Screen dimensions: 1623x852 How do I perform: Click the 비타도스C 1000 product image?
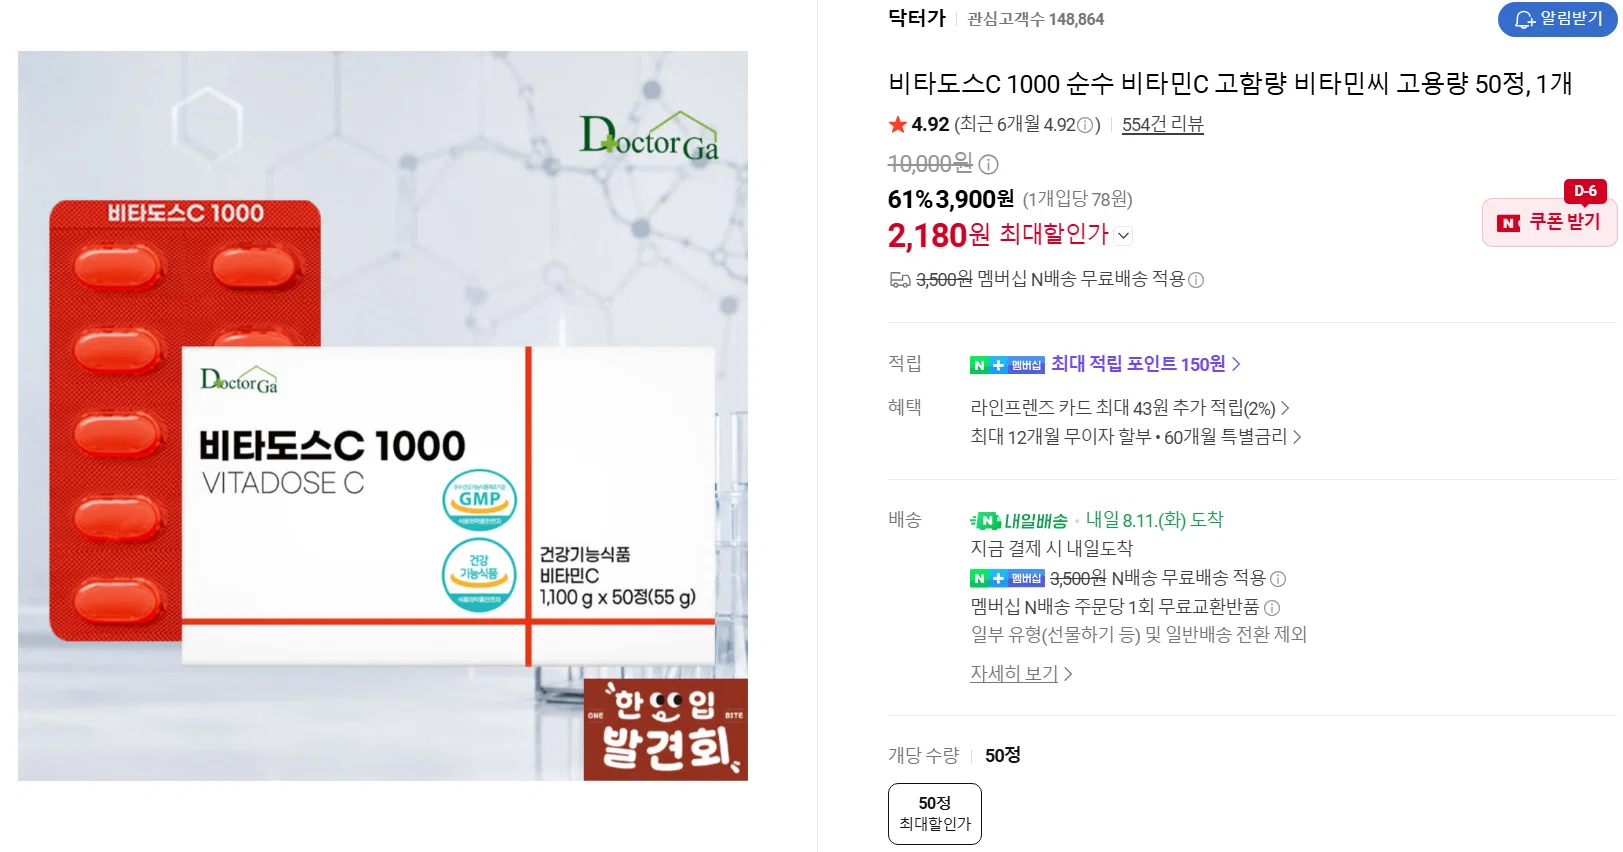click(x=383, y=416)
